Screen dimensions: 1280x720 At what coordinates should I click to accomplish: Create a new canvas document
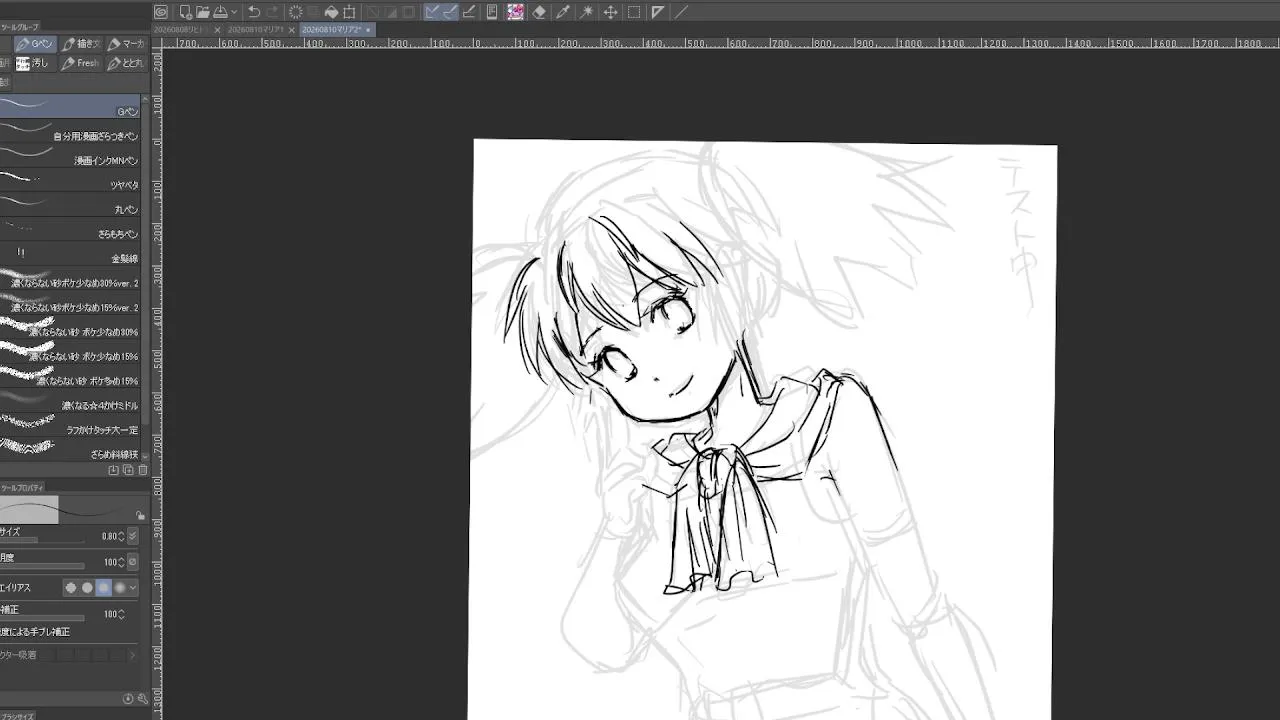[x=185, y=12]
